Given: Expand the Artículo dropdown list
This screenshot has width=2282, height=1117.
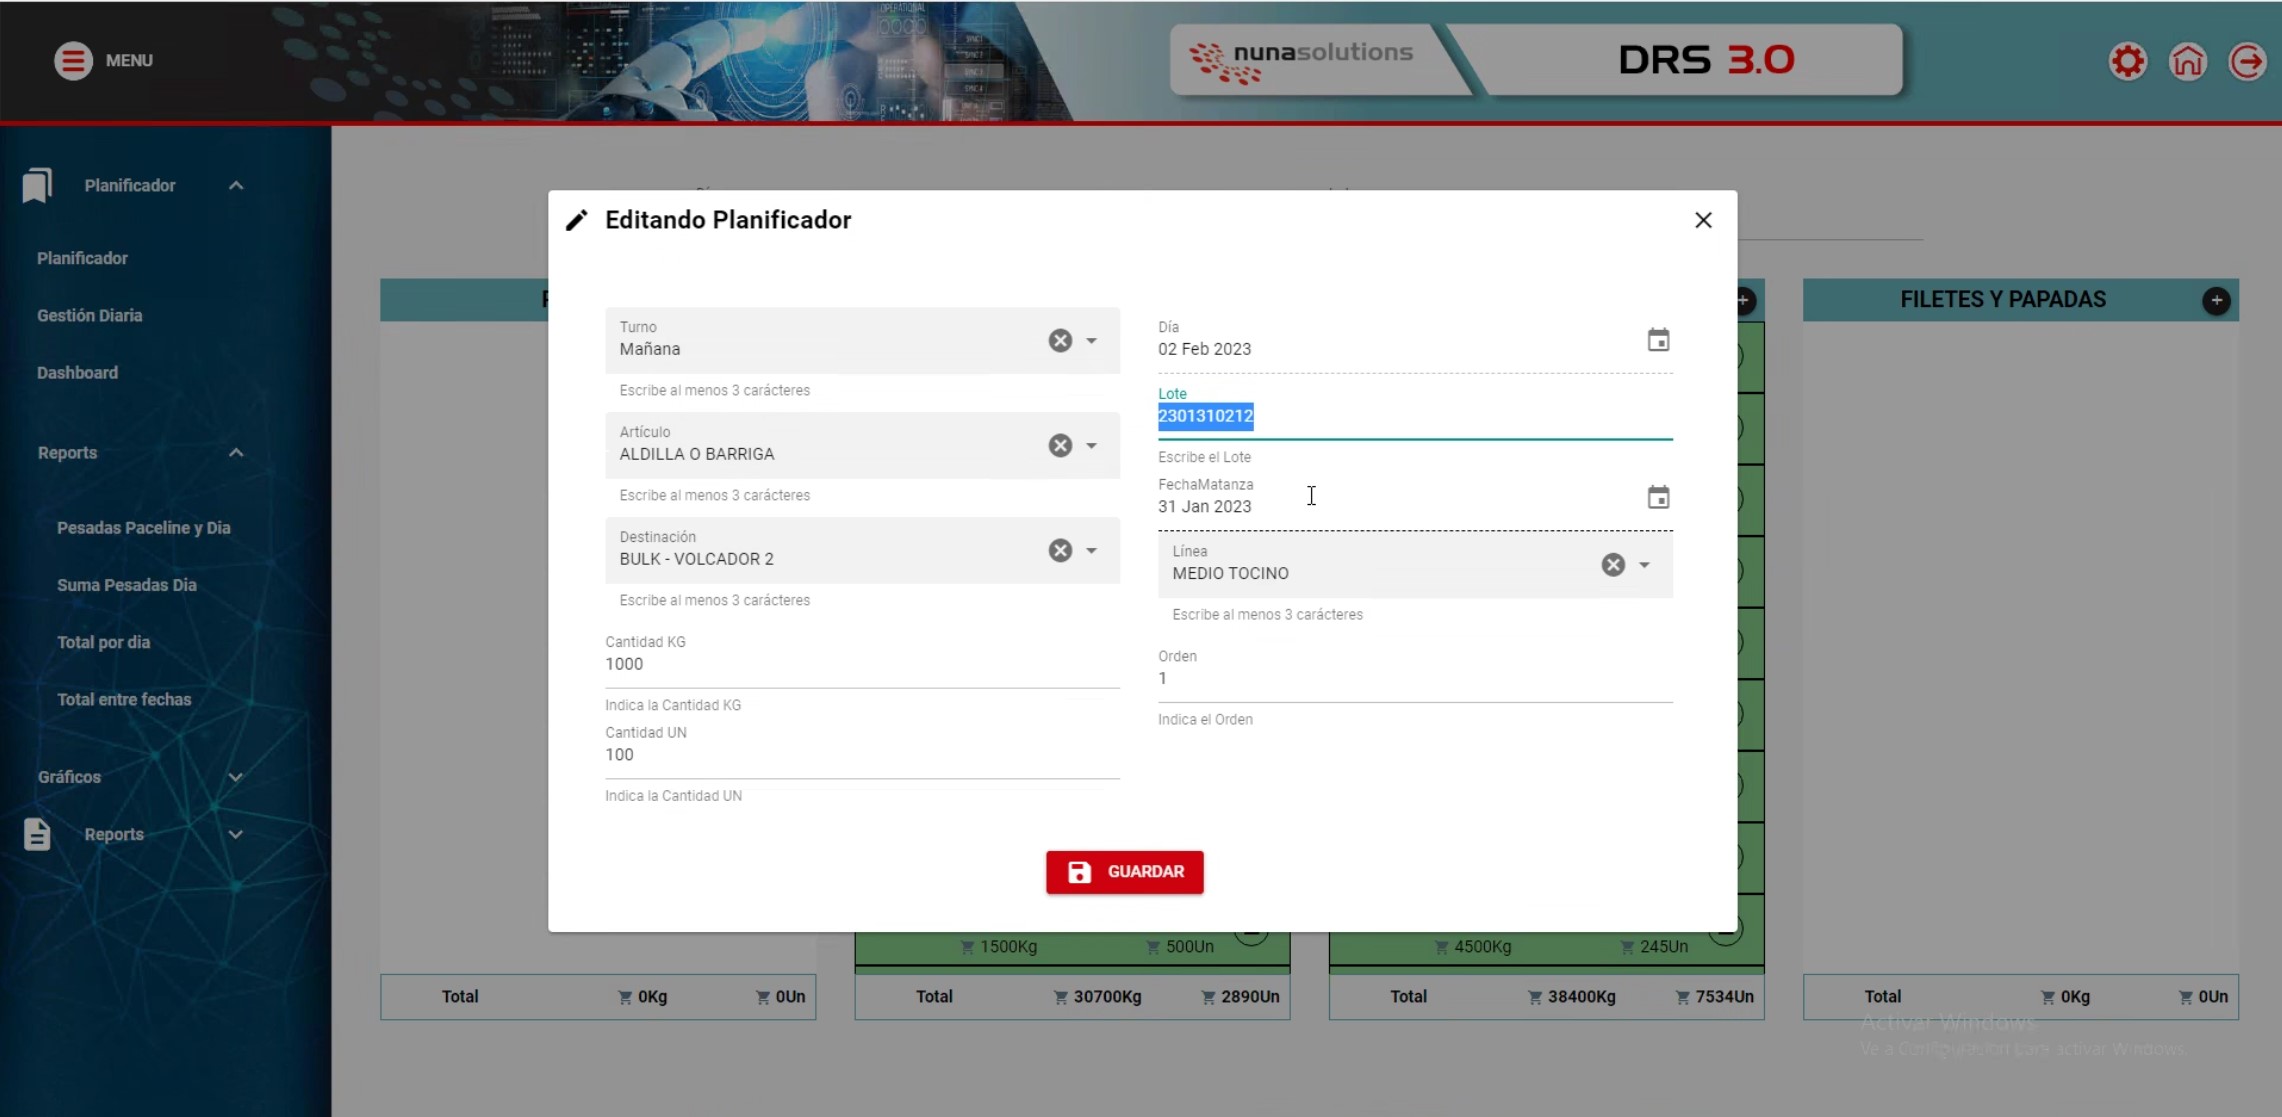Looking at the screenshot, I should point(1092,446).
